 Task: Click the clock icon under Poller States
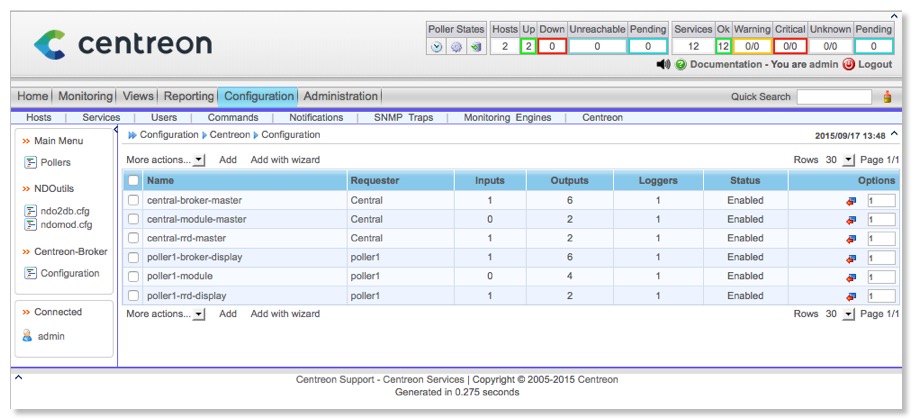(x=437, y=47)
